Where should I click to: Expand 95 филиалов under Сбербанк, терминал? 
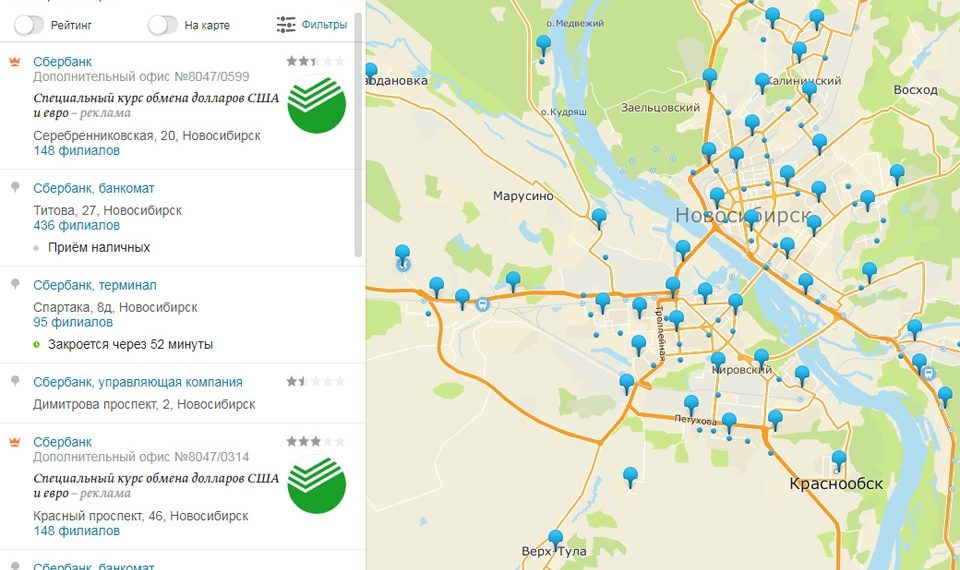[x=73, y=323]
